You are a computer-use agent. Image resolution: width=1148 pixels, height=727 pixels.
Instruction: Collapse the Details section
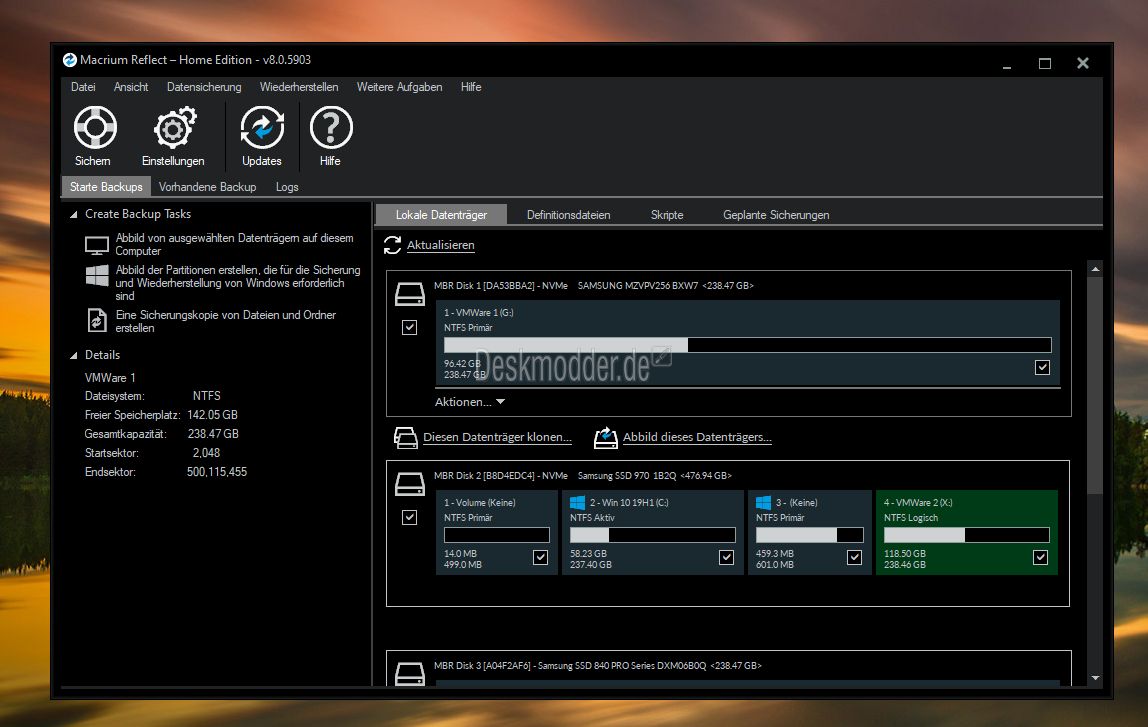[73, 355]
